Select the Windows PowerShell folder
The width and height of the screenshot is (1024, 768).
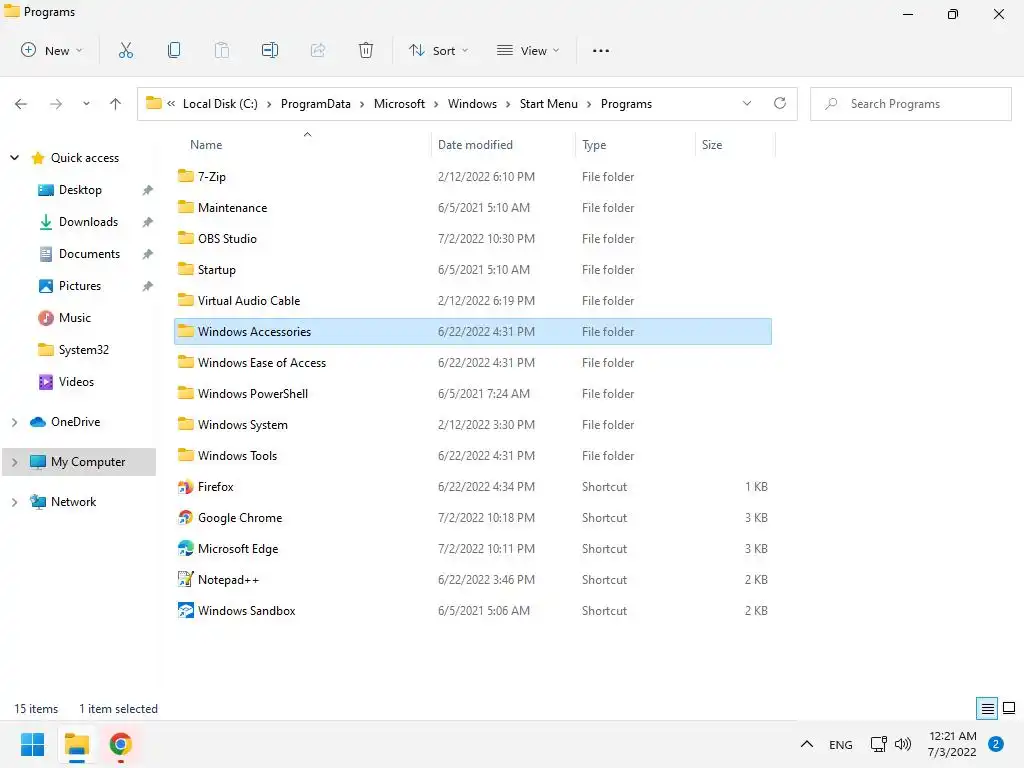[x=473, y=394]
